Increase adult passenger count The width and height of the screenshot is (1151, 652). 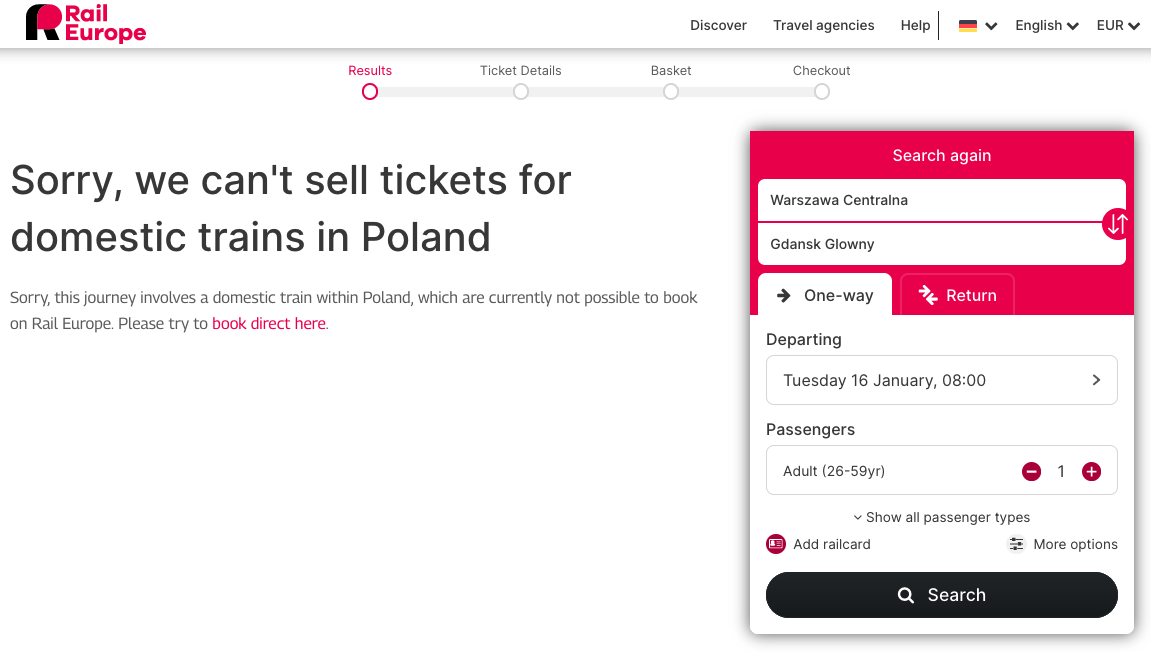tap(1091, 471)
